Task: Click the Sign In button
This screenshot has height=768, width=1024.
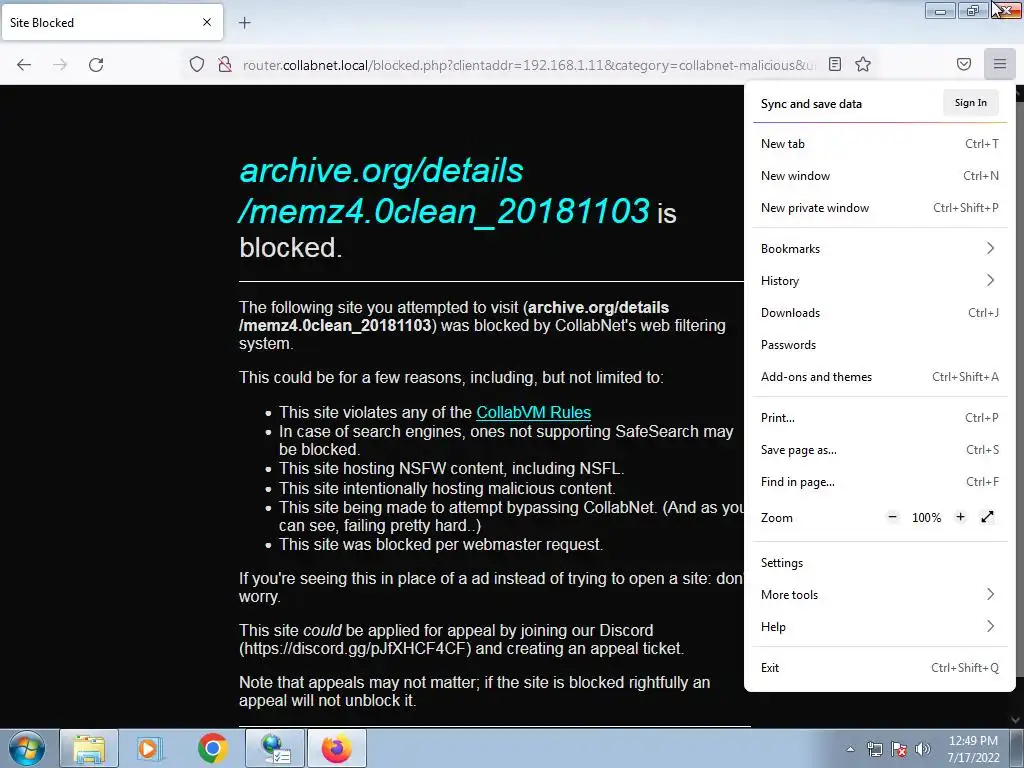Action: (x=970, y=103)
